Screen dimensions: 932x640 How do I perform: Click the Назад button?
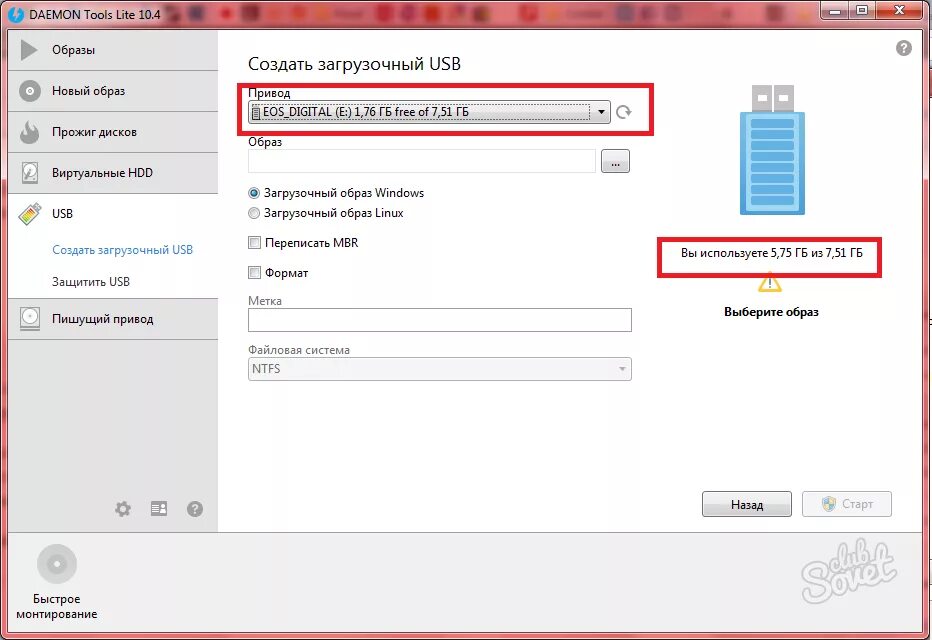[x=747, y=505]
